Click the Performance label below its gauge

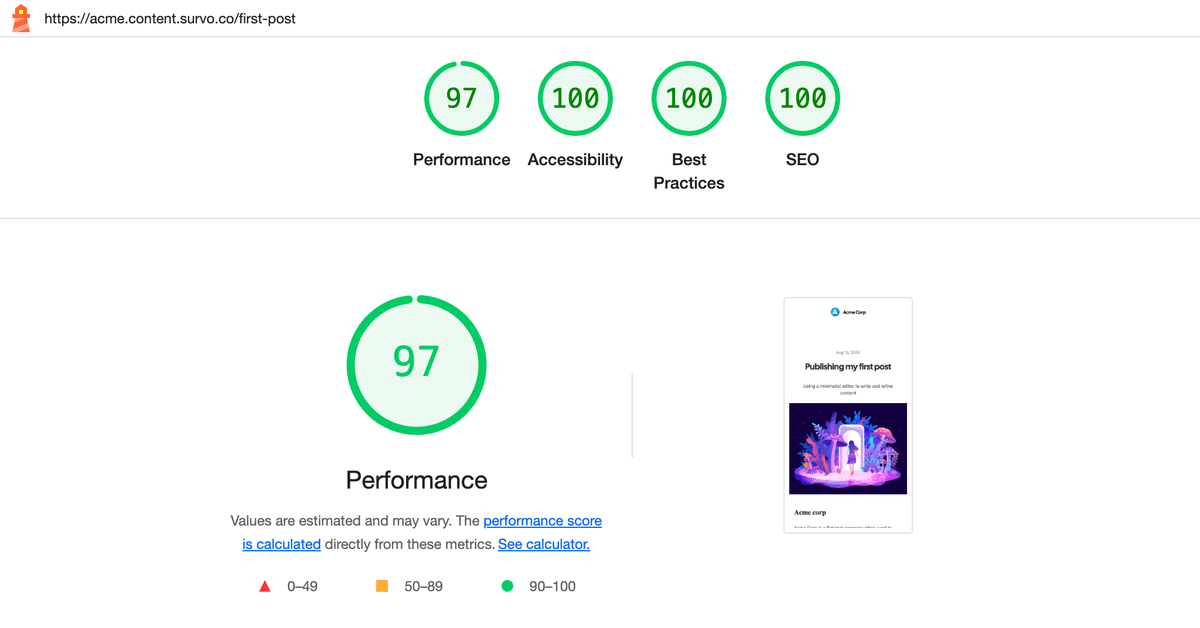(x=461, y=159)
